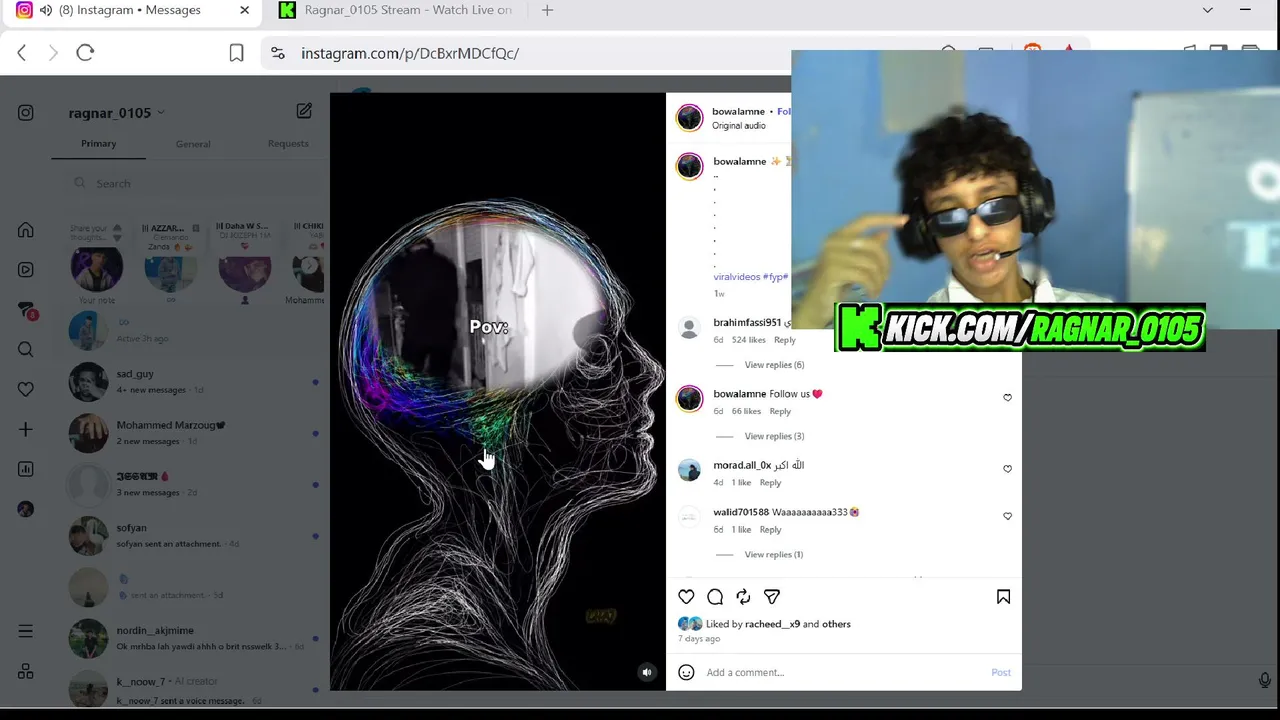The image size is (1280, 720).
Task: Close the Instagram Messages browser tab
Action: 244,10
